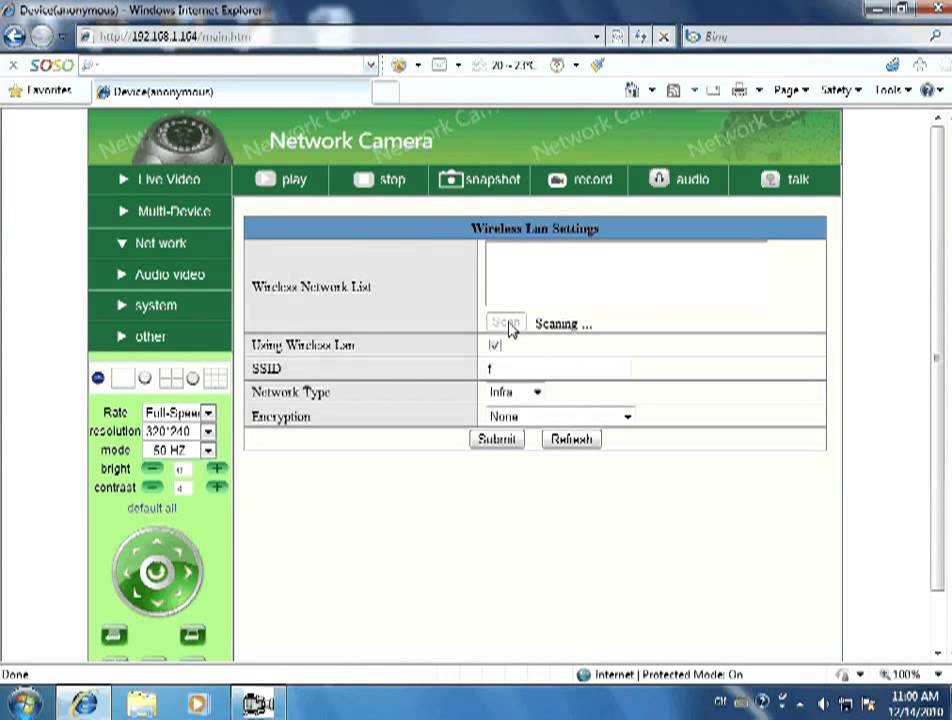Viewport: 952px width, 720px height.
Task: Increase brightness with the plus button
Action: click(216, 468)
